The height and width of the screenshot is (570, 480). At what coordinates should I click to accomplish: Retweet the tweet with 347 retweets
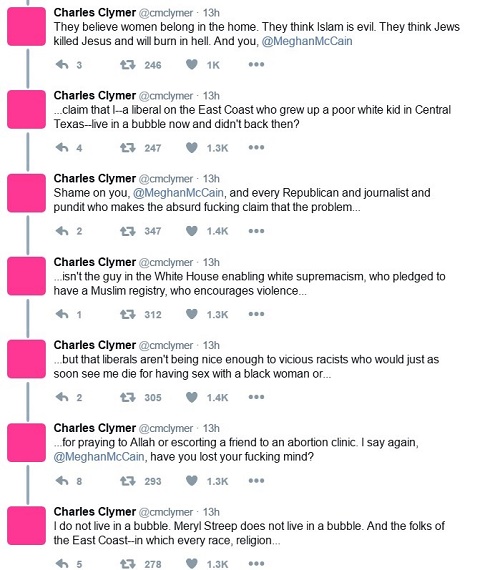click(128, 231)
